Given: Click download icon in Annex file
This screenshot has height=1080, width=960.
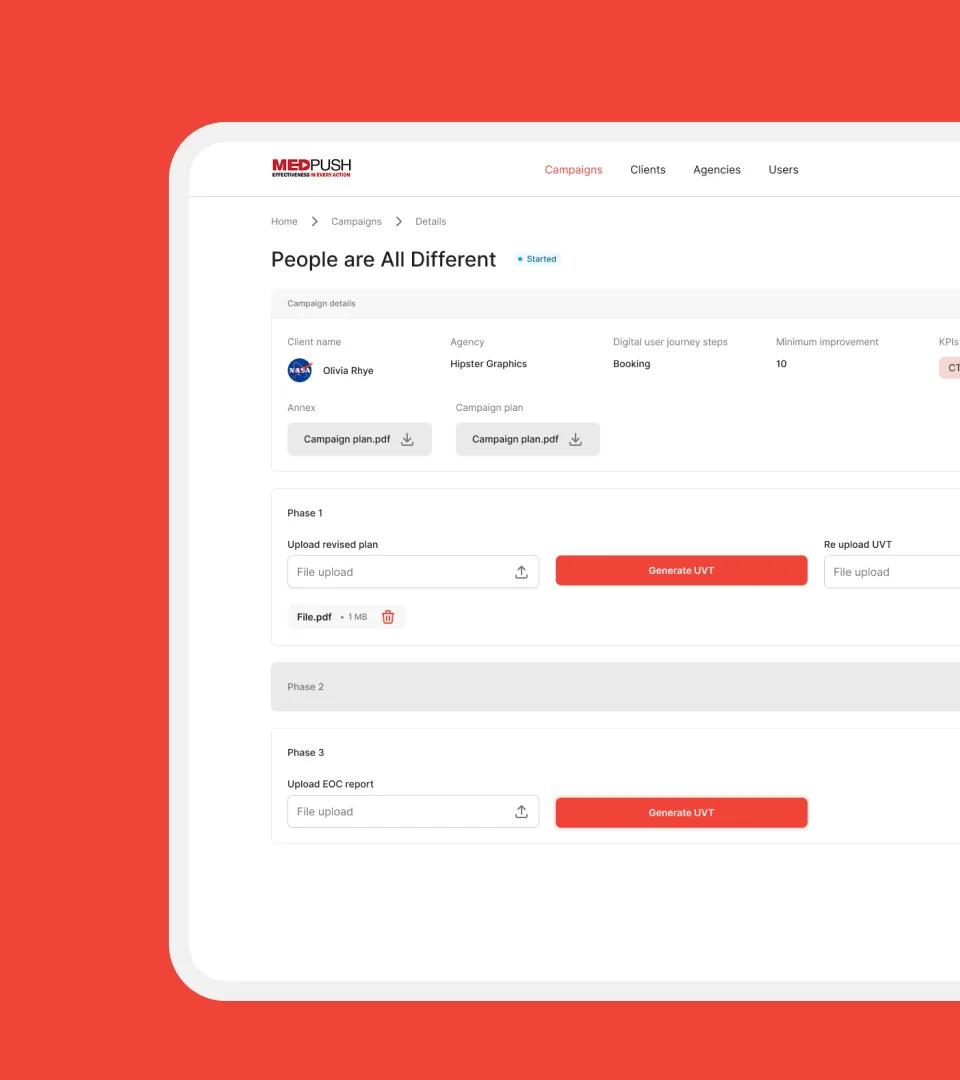Looking at the screenshot, I should click(x=407, y=439).
